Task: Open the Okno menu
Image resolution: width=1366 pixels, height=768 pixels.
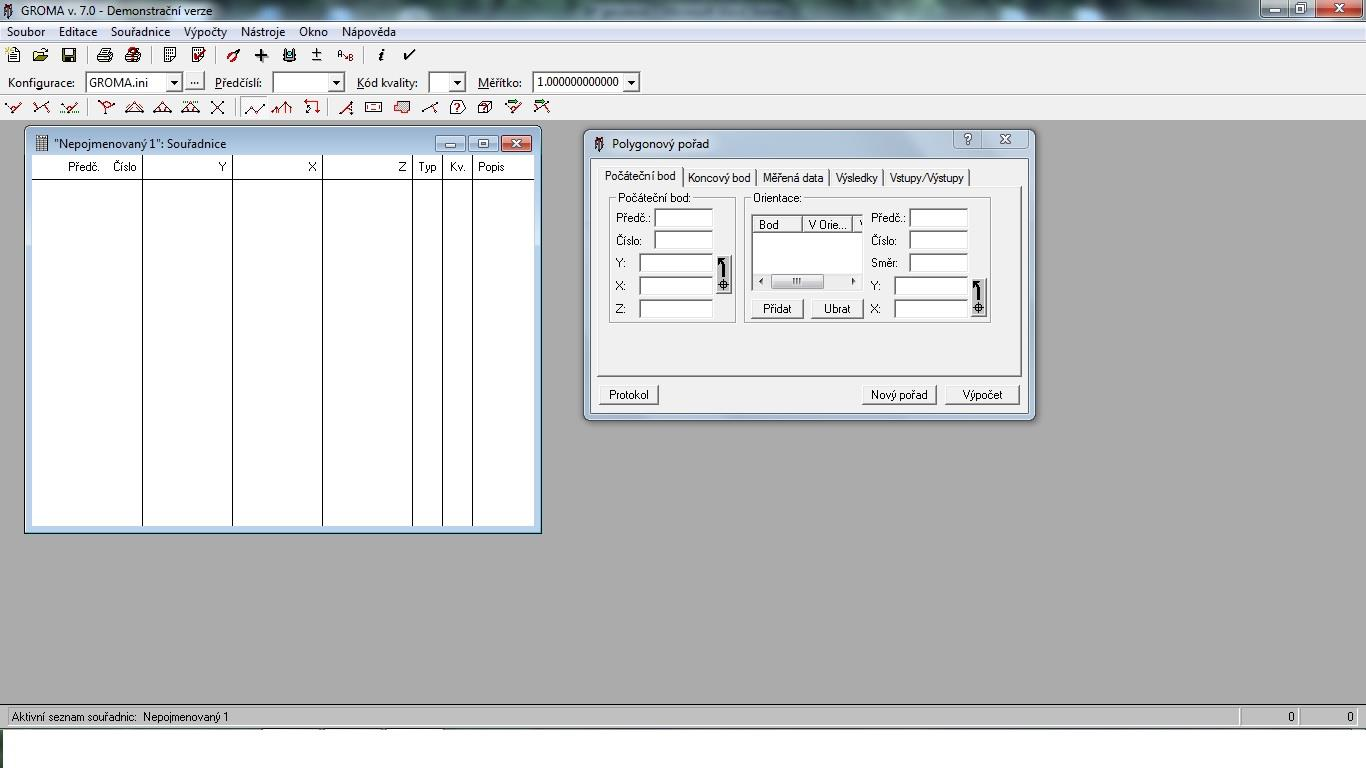Action: (x=313, y=32)
